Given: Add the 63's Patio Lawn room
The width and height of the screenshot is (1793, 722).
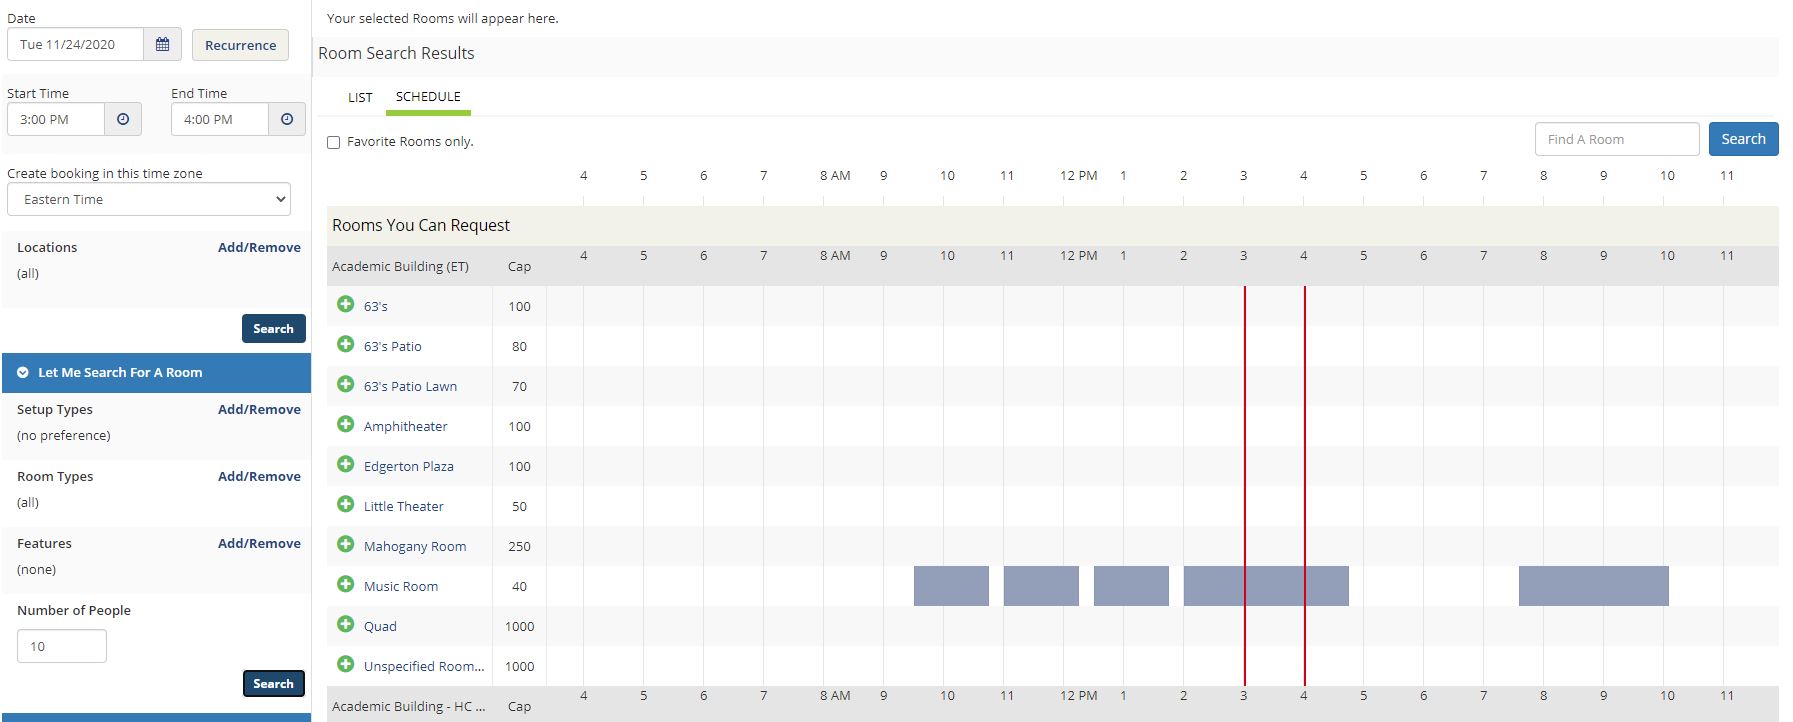Looking at the screenshot, I should coord(346,384).
